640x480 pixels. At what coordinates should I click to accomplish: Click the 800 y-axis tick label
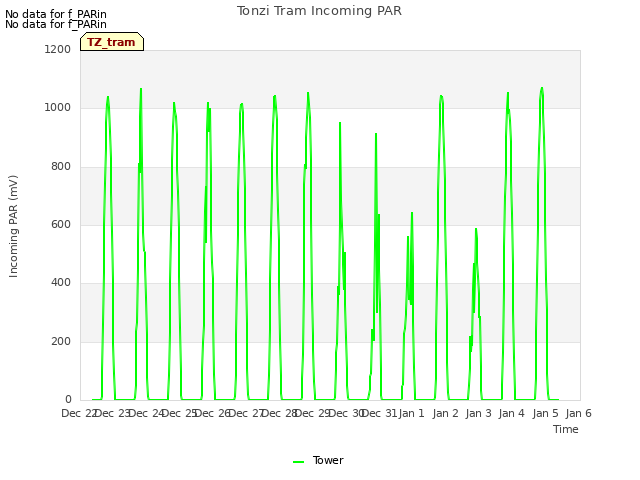[61, 166]
